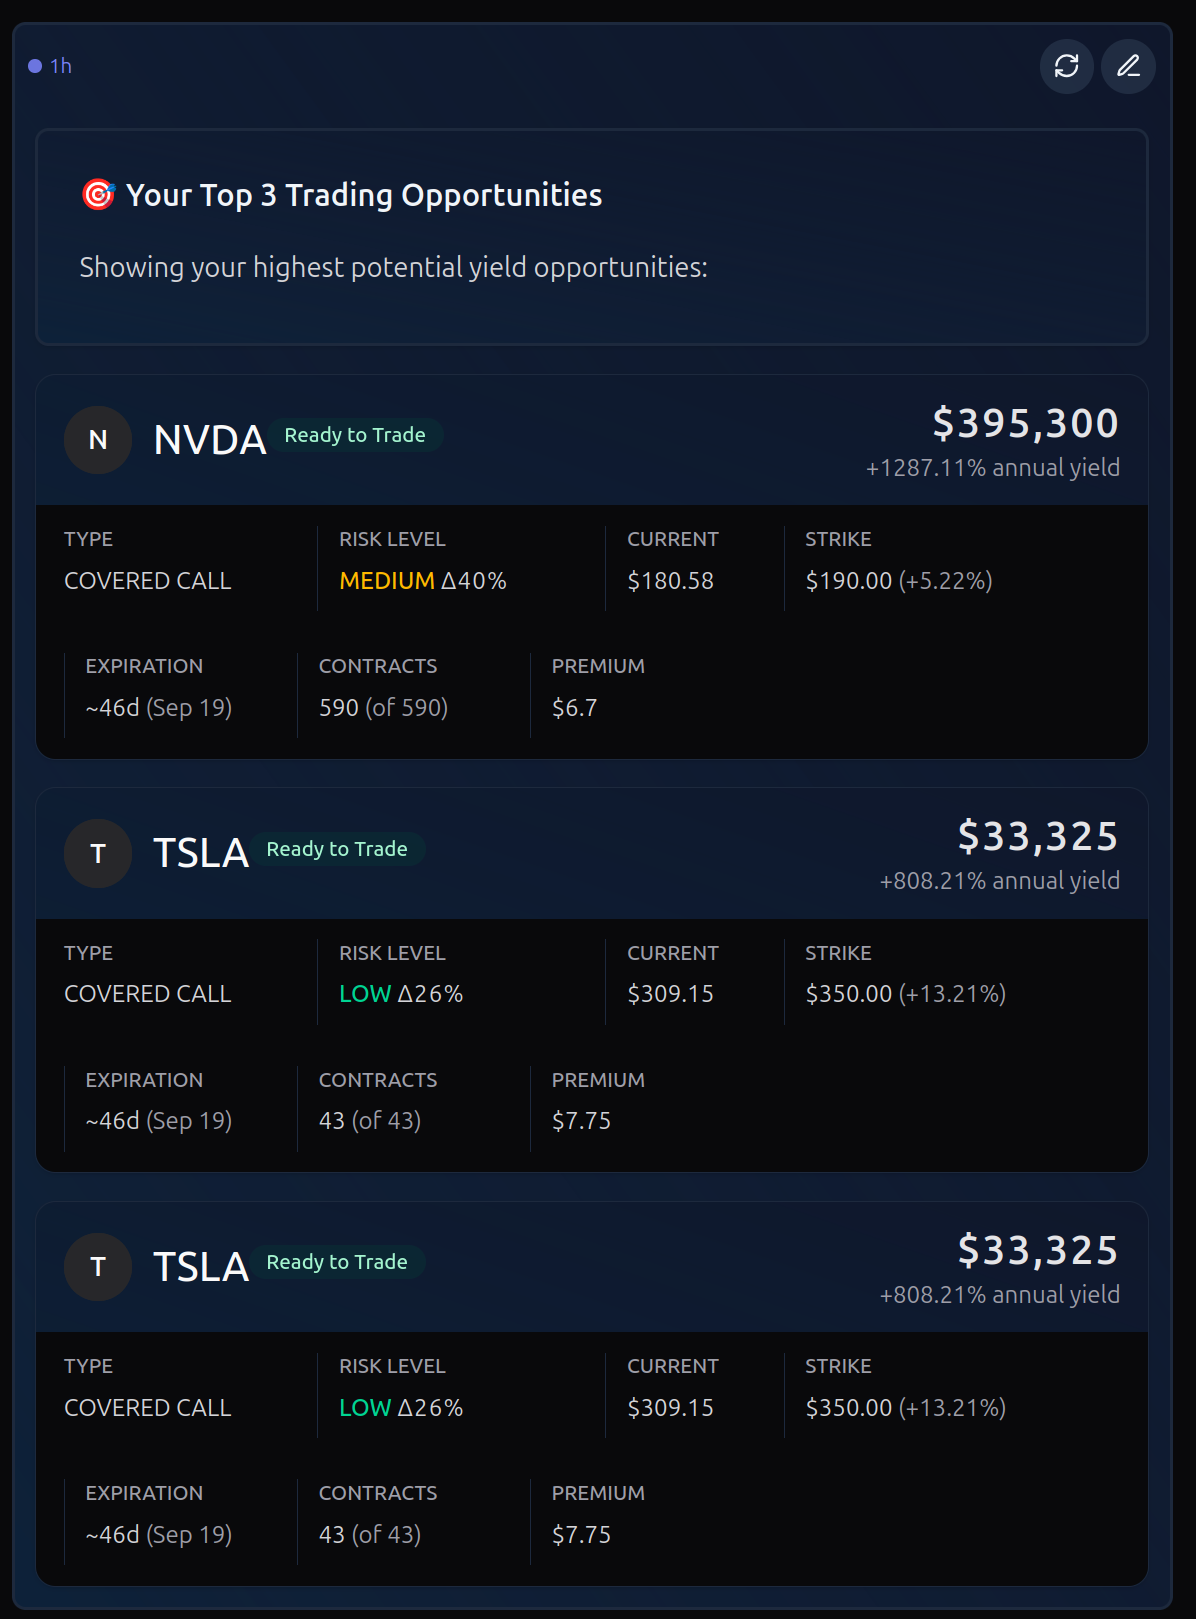The height and width of the screenshot is (1619, 1196).
Task: Click NVDA premium value $6.7
Action: [574, 708]
